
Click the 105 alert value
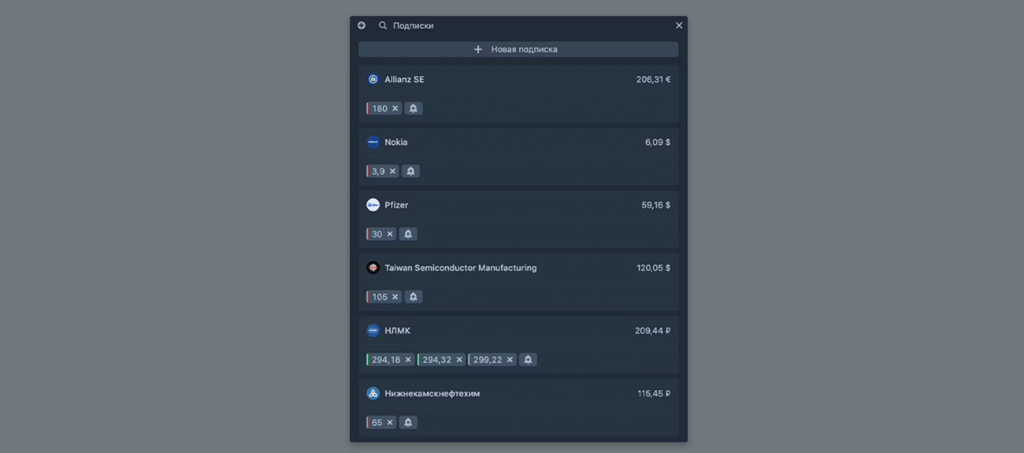[380, 297]
